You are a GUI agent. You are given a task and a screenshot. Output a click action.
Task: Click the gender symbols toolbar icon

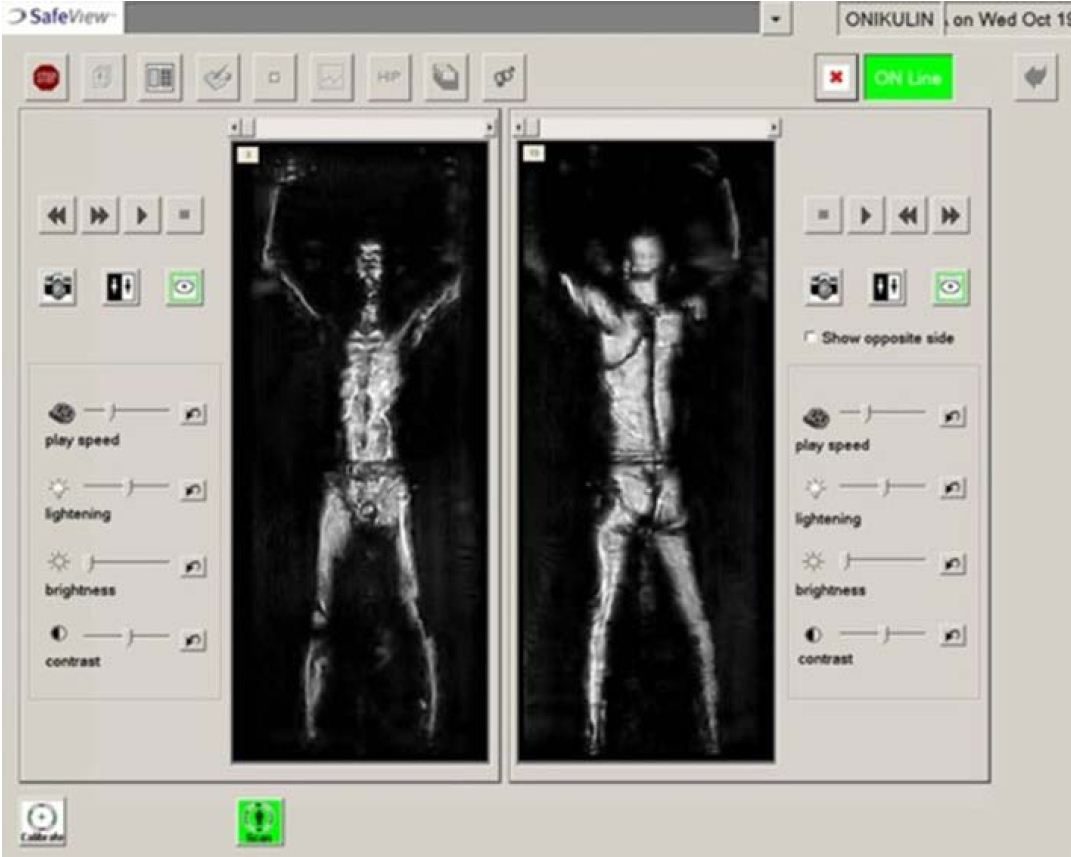pyautogui.click(x=503, y=77)
